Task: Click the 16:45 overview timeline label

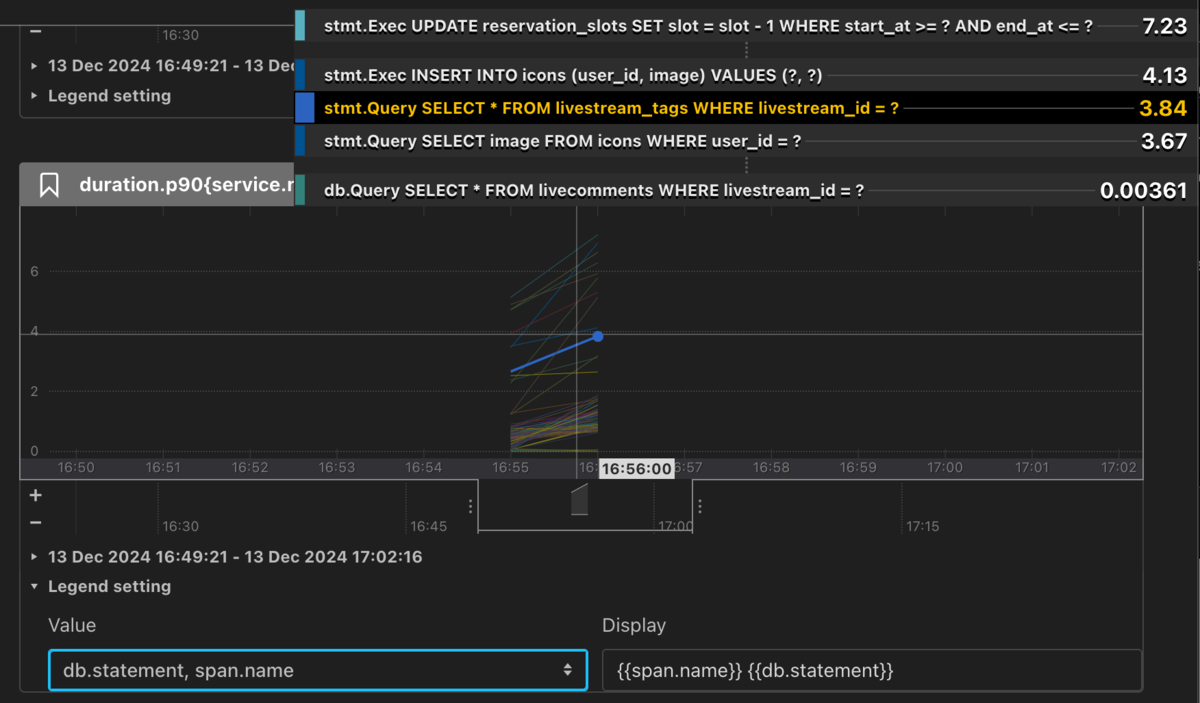Action: 430,526
